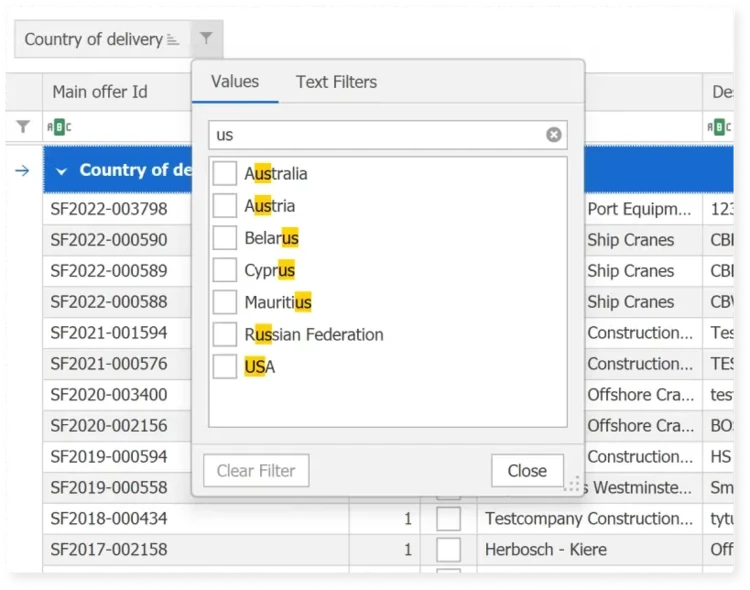Click the Country of delivery group panel chip
The width and height of the screenshot is (750, 590).
(93, 40)
